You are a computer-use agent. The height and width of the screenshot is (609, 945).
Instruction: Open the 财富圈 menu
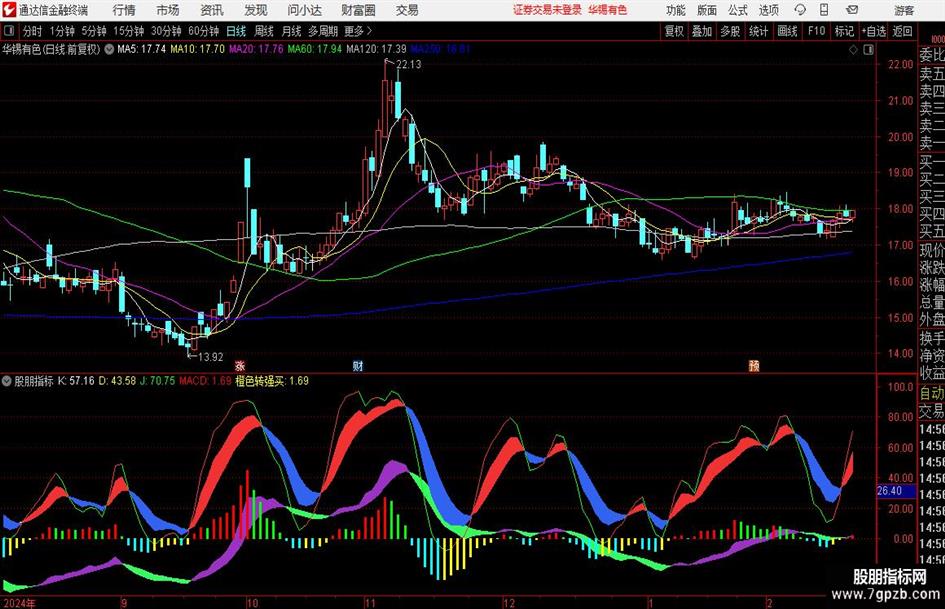coord(358,10)
